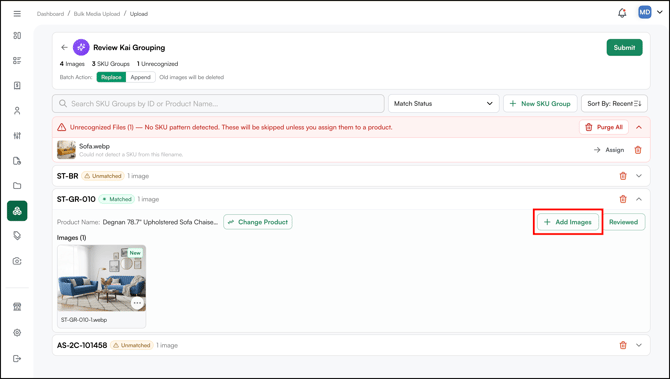Click the MD user avatar
The height and width of the screenshot is (379, 670).
pos(644,12)
